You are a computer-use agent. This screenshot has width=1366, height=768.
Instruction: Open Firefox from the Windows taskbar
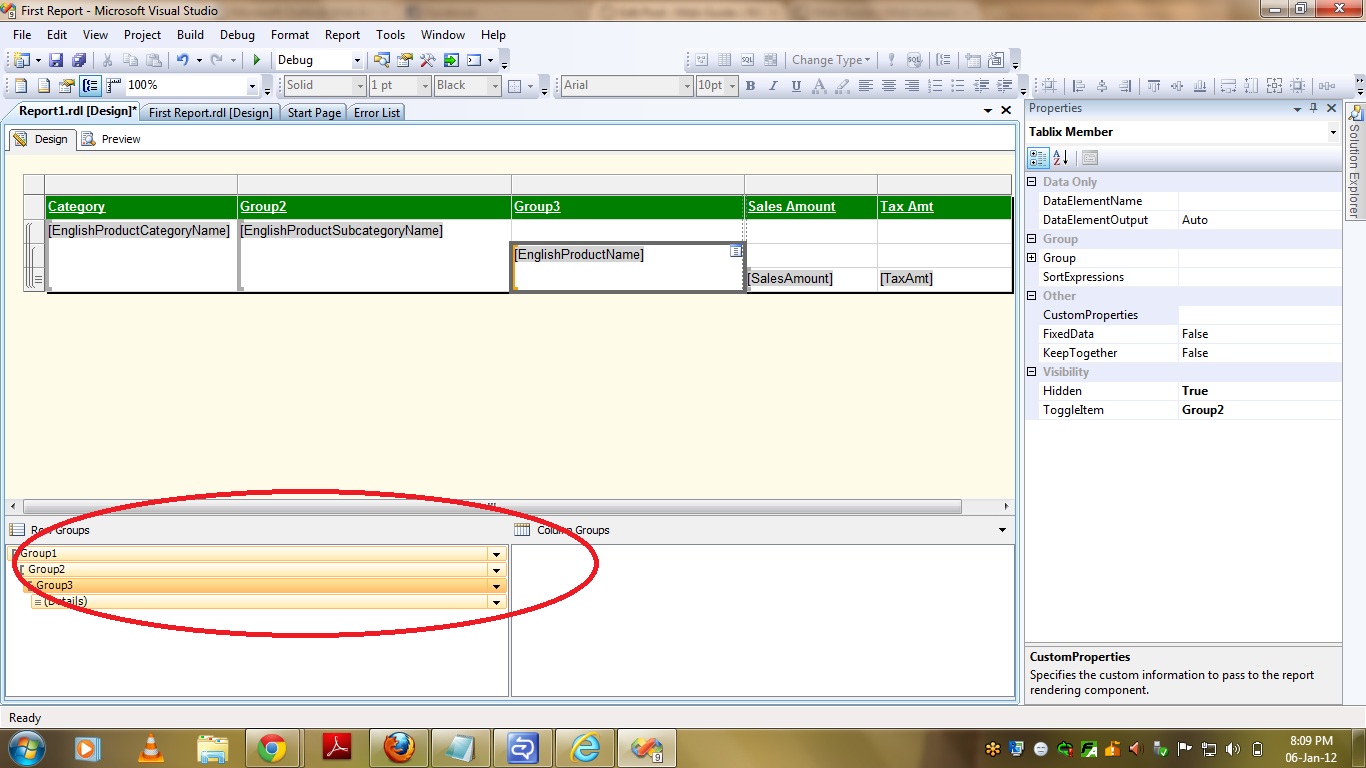tap(398, 747)
